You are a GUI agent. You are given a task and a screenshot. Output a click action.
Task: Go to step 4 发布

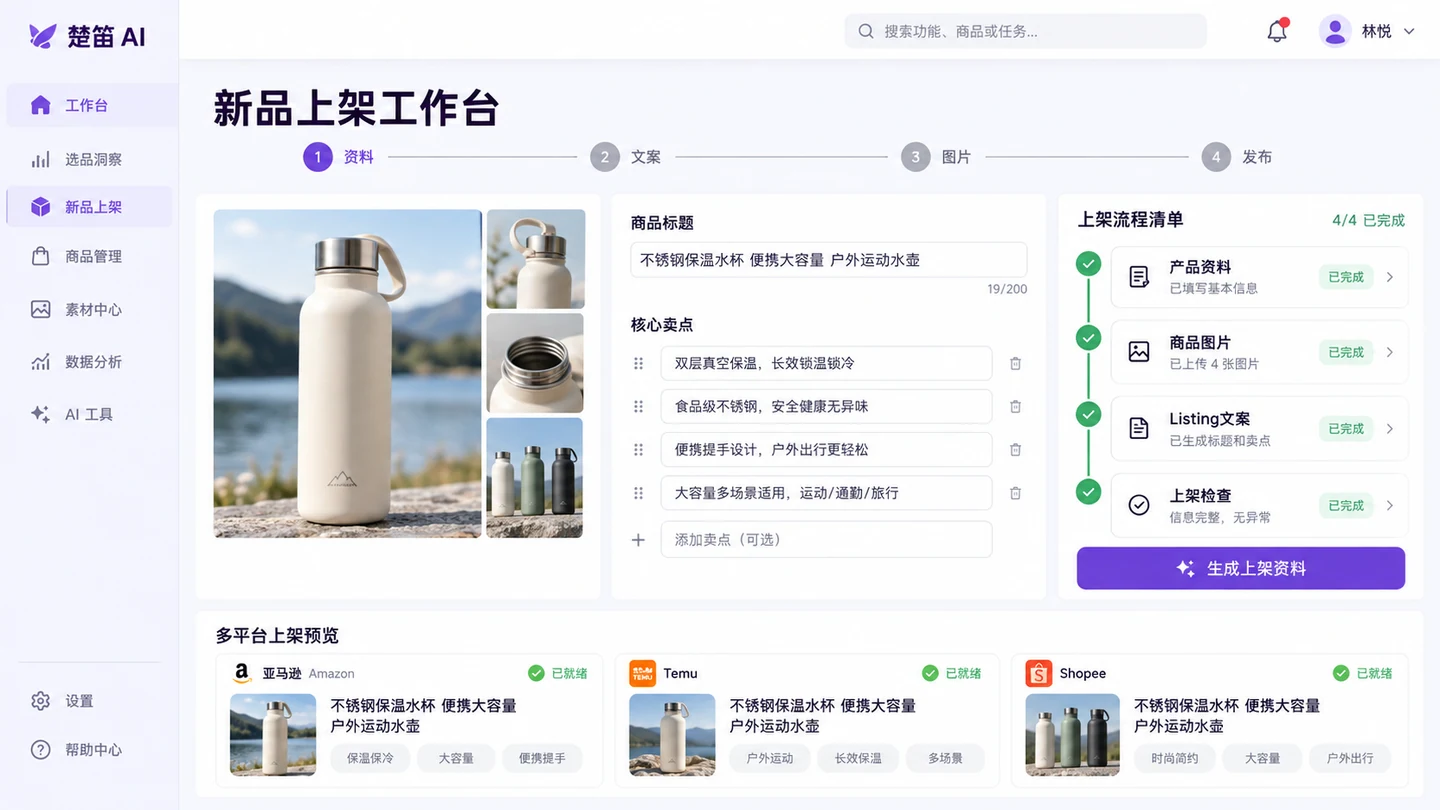pos(1237,157)
